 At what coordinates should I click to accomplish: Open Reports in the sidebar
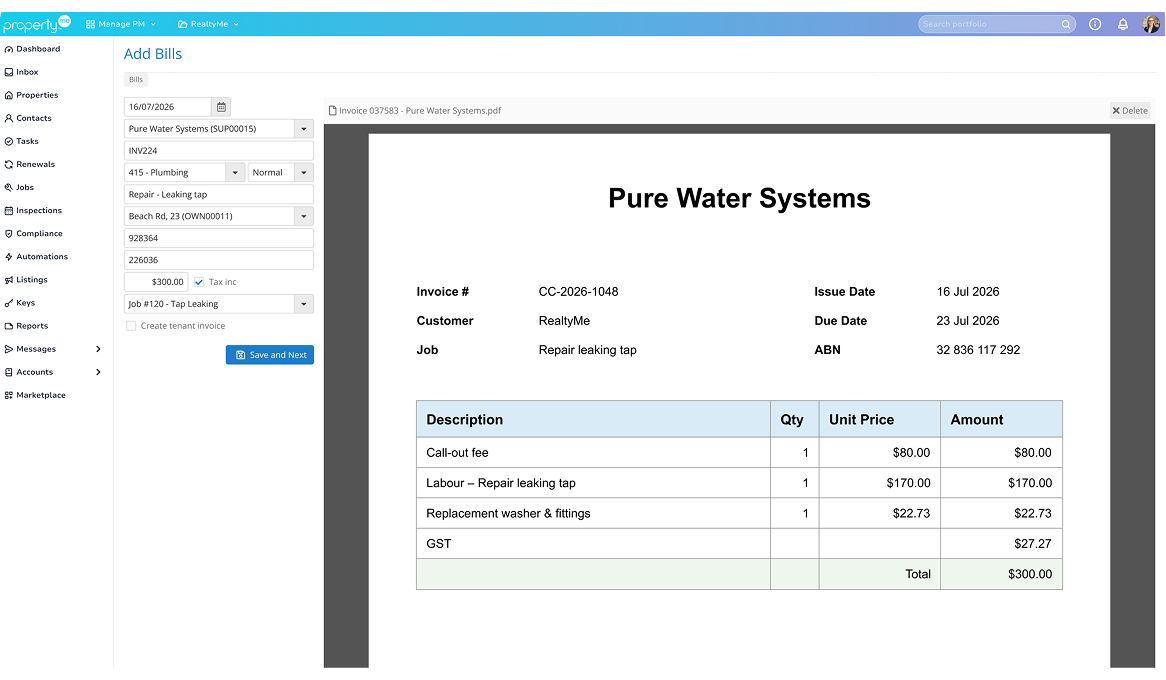27,326
